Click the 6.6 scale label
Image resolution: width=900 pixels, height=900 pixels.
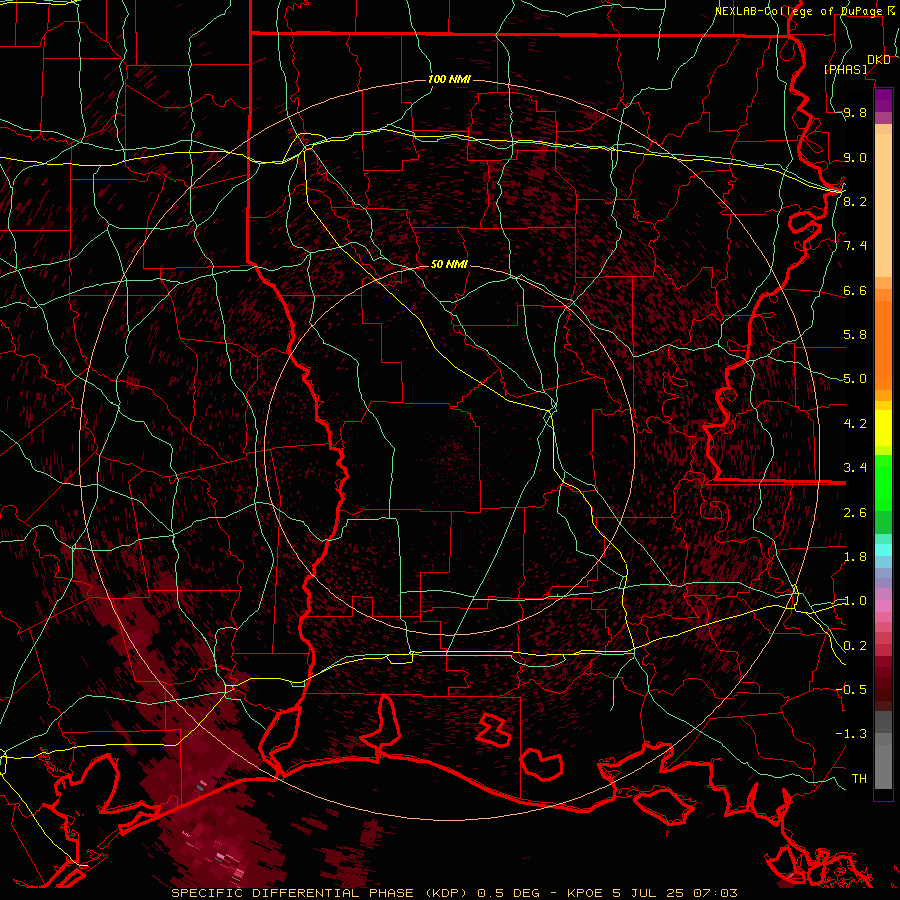pos(855,290)
